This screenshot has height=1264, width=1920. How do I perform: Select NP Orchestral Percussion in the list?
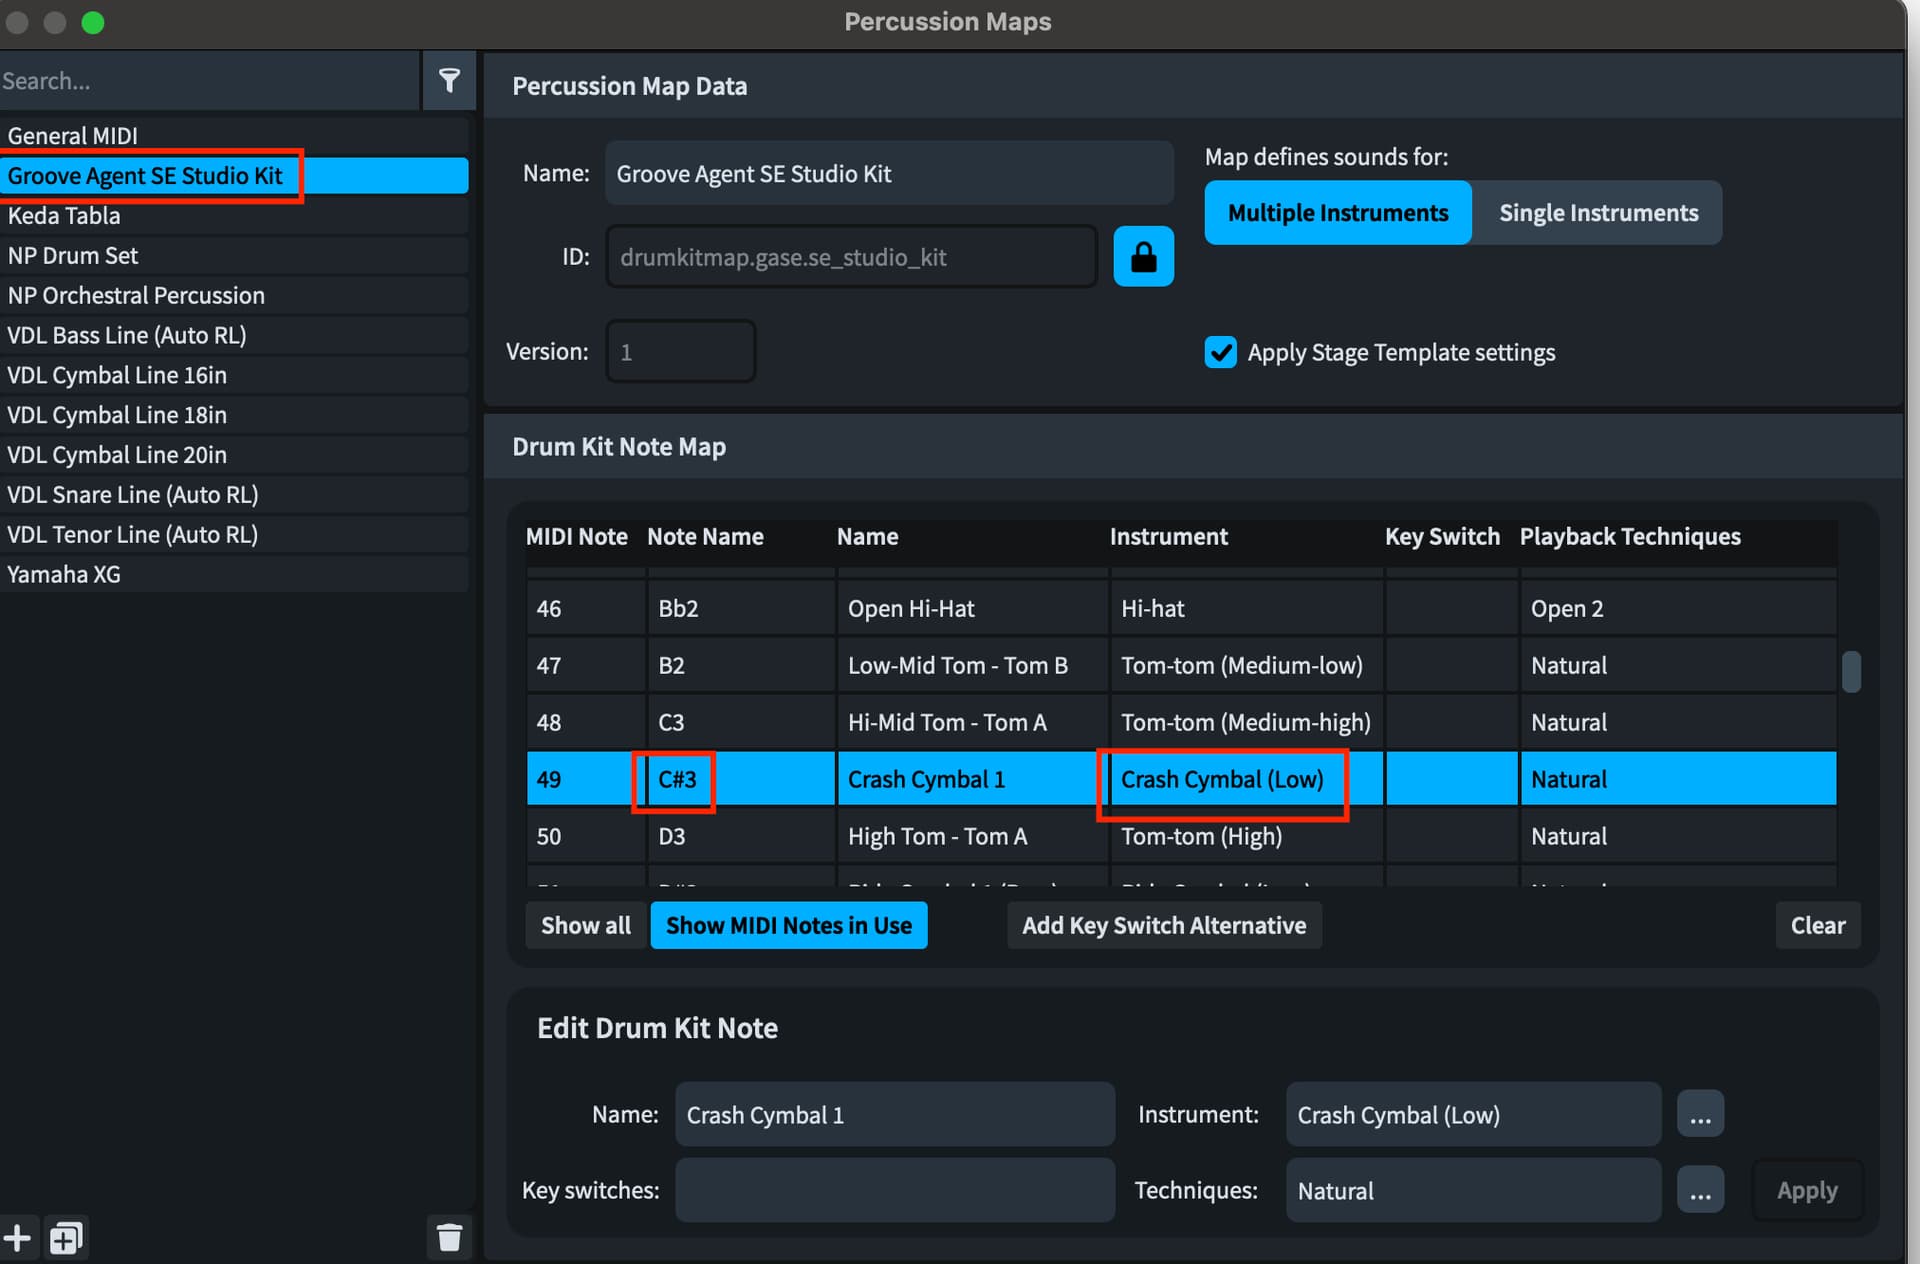coord(136,296)
